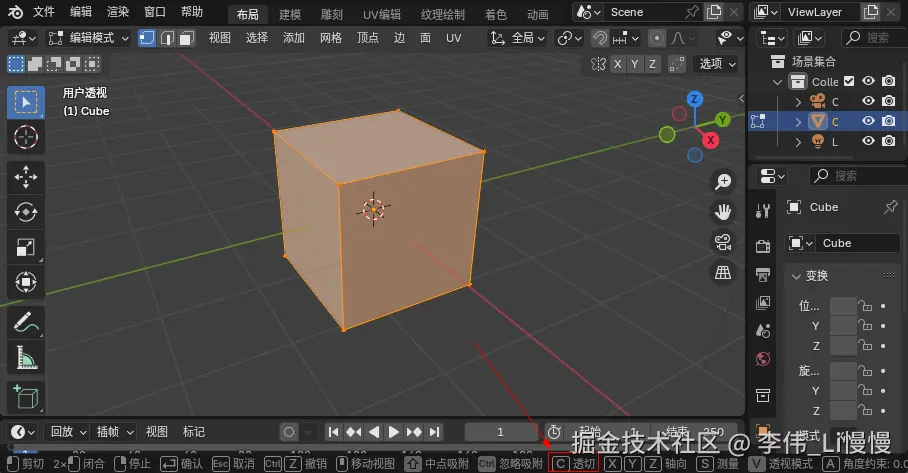Expand the Keying dropdown
The image size is (908, 473).
pos(114,432)
